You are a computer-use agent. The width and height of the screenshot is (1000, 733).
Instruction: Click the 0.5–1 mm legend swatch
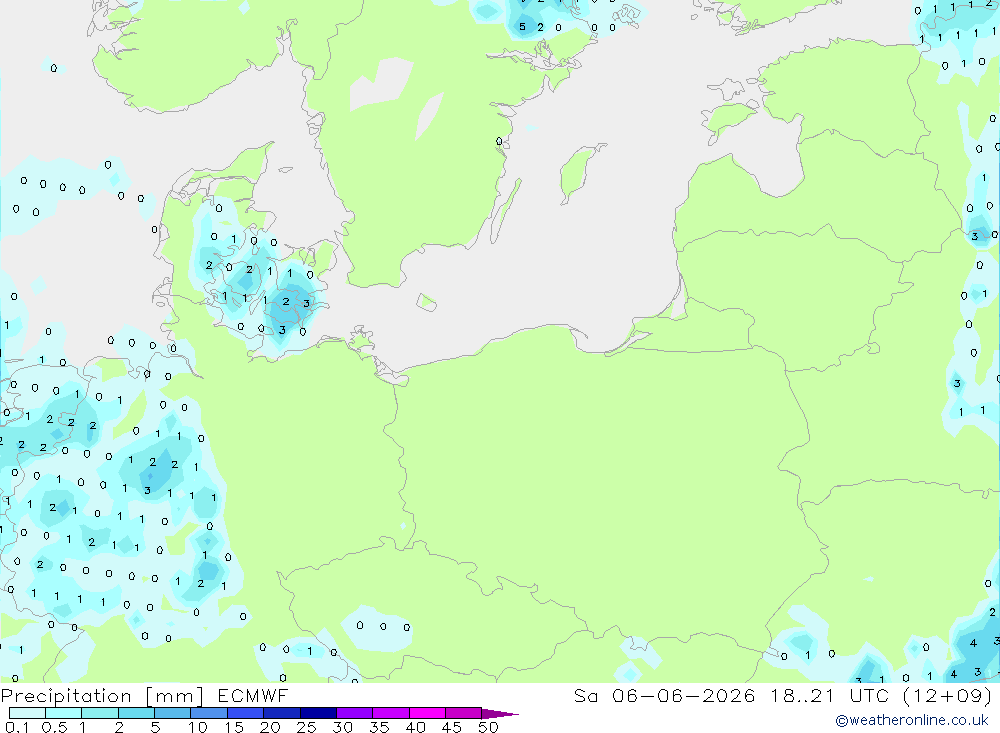(x=64, y=713)
